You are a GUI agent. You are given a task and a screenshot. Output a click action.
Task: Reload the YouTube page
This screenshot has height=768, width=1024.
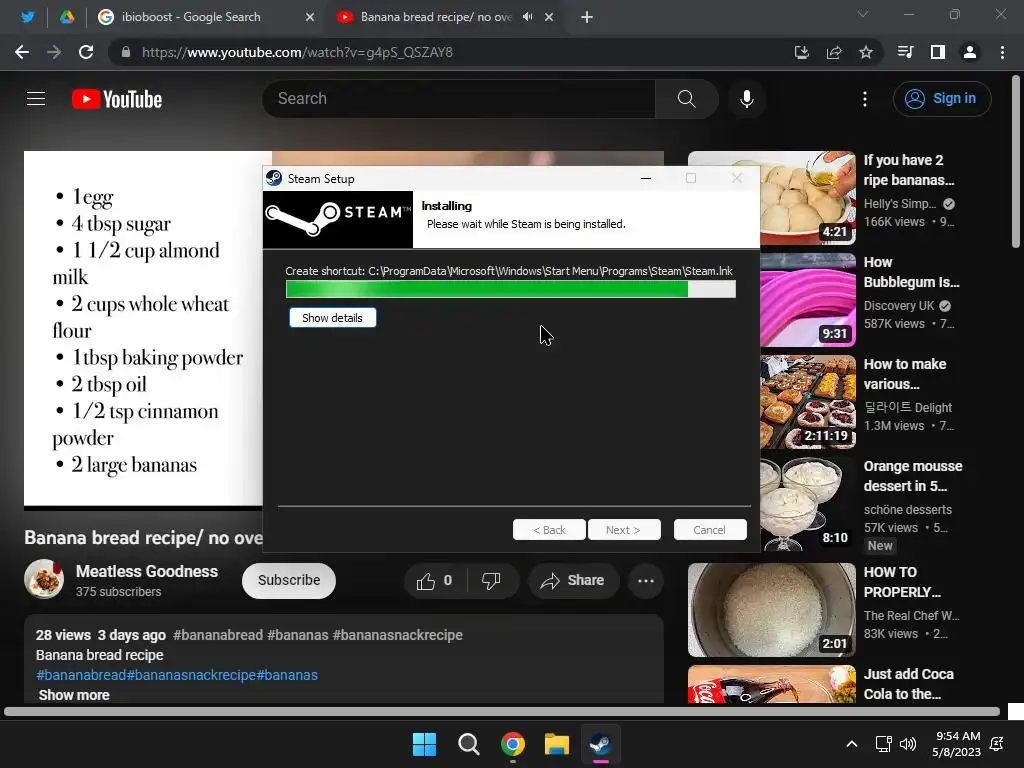pyautogui.click(x=86, y=52)
